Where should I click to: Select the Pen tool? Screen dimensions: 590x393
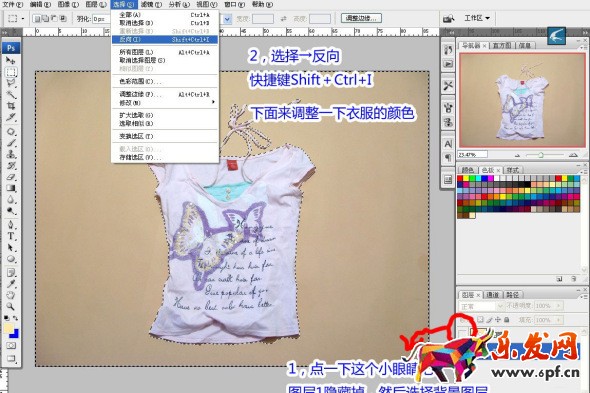click(x=11, y=225)
